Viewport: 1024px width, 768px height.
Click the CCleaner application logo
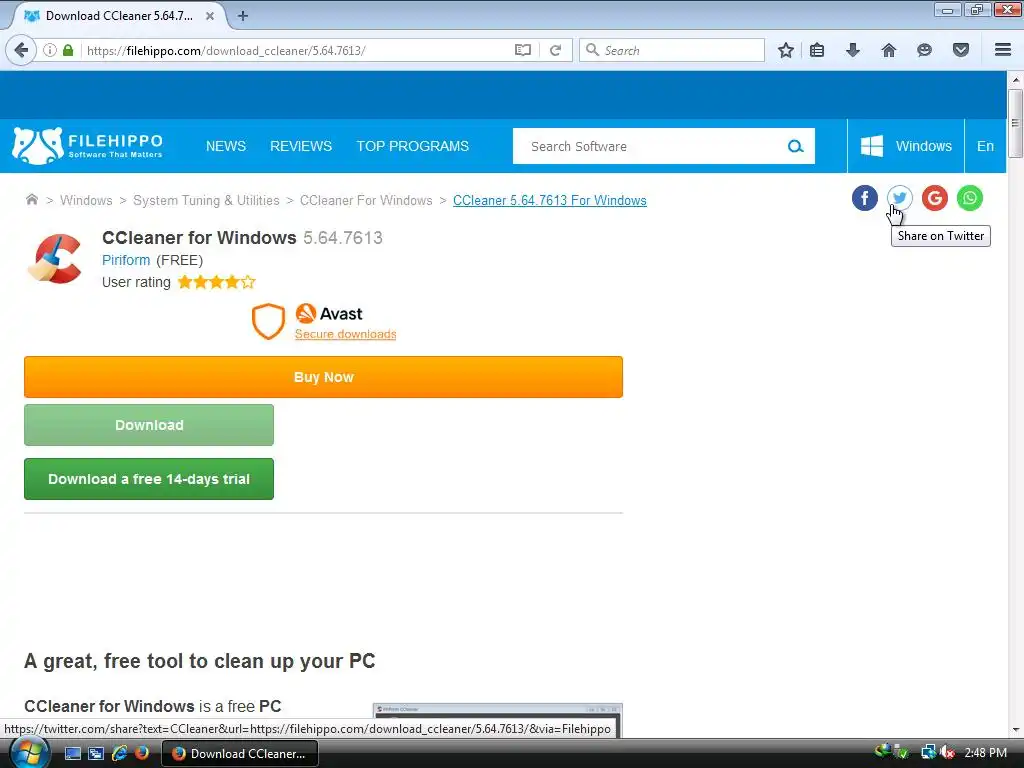point(56,259)
